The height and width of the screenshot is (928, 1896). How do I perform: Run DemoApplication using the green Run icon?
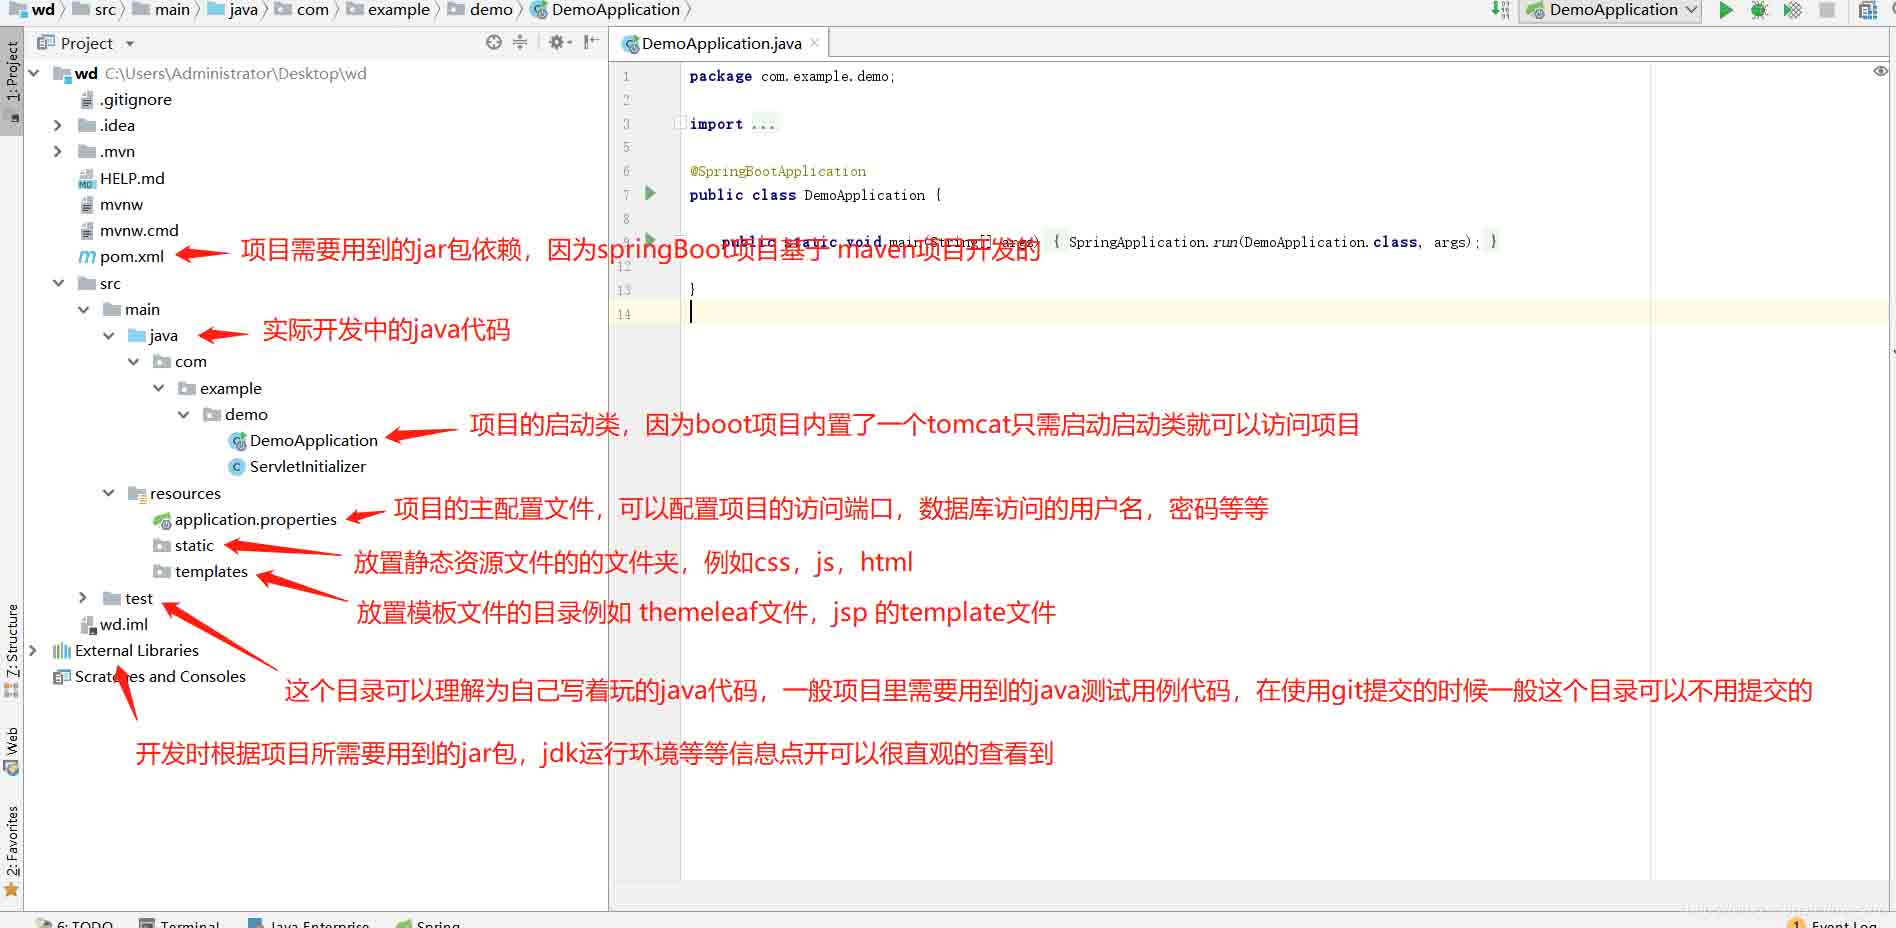(x=1725, y=10)
